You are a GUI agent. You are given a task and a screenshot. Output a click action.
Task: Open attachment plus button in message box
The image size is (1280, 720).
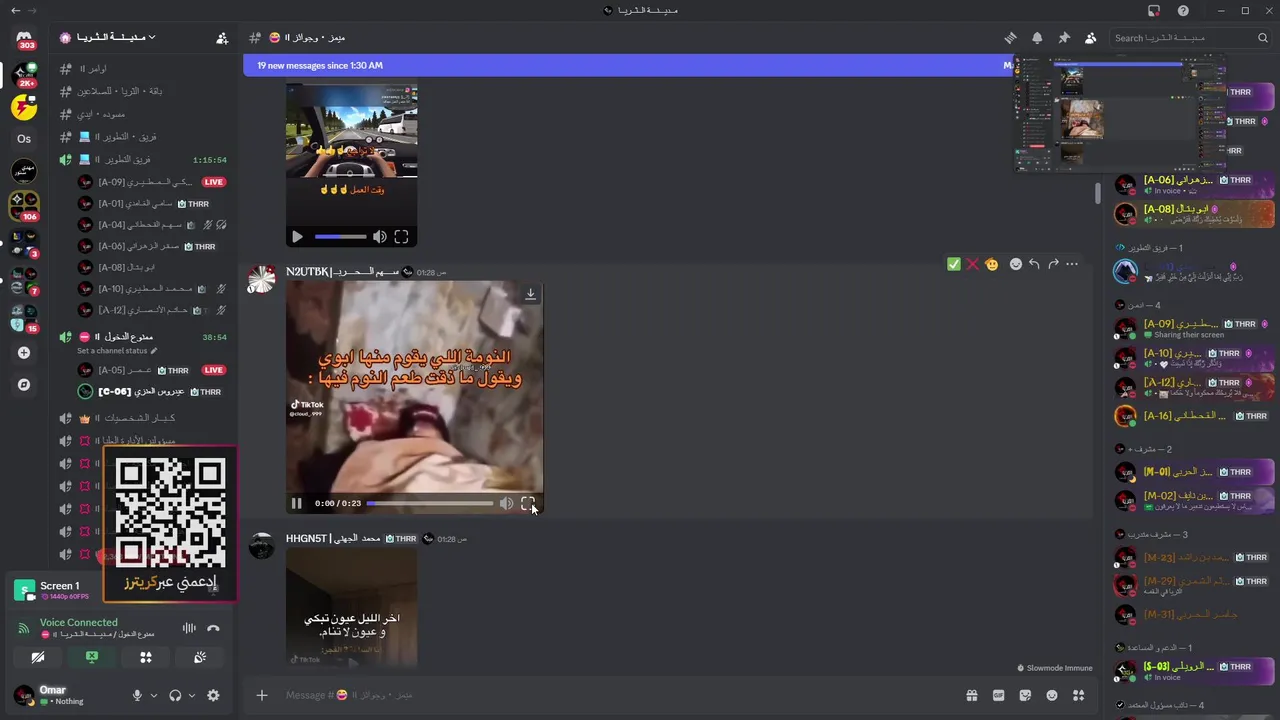(262, 695)
